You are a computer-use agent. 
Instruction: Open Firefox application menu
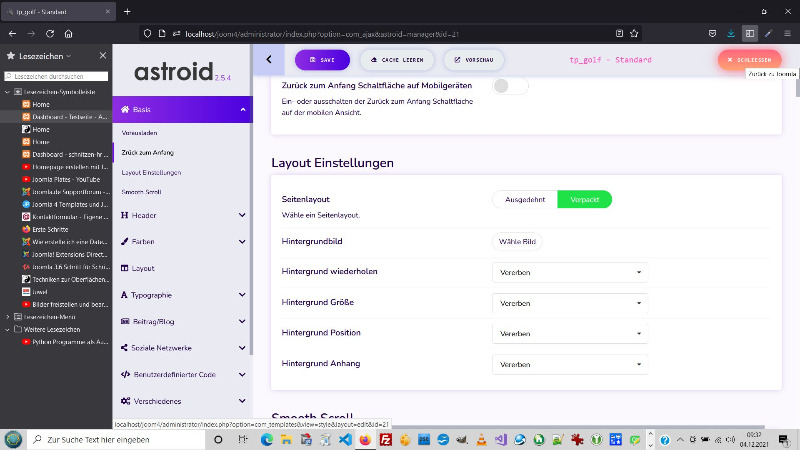(787, 34)
